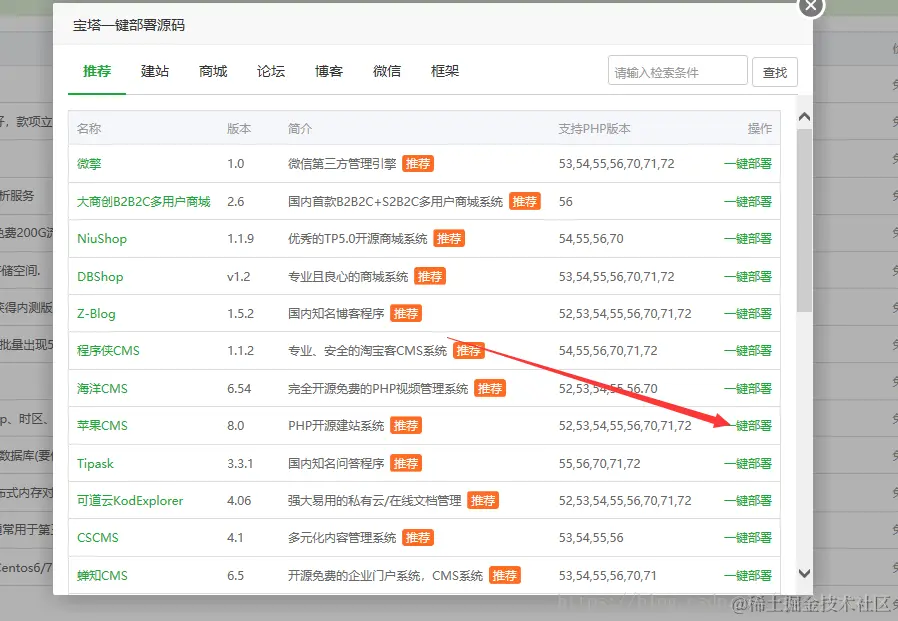Open the 微擎 name link
The image size is (898, 621).
89,164
